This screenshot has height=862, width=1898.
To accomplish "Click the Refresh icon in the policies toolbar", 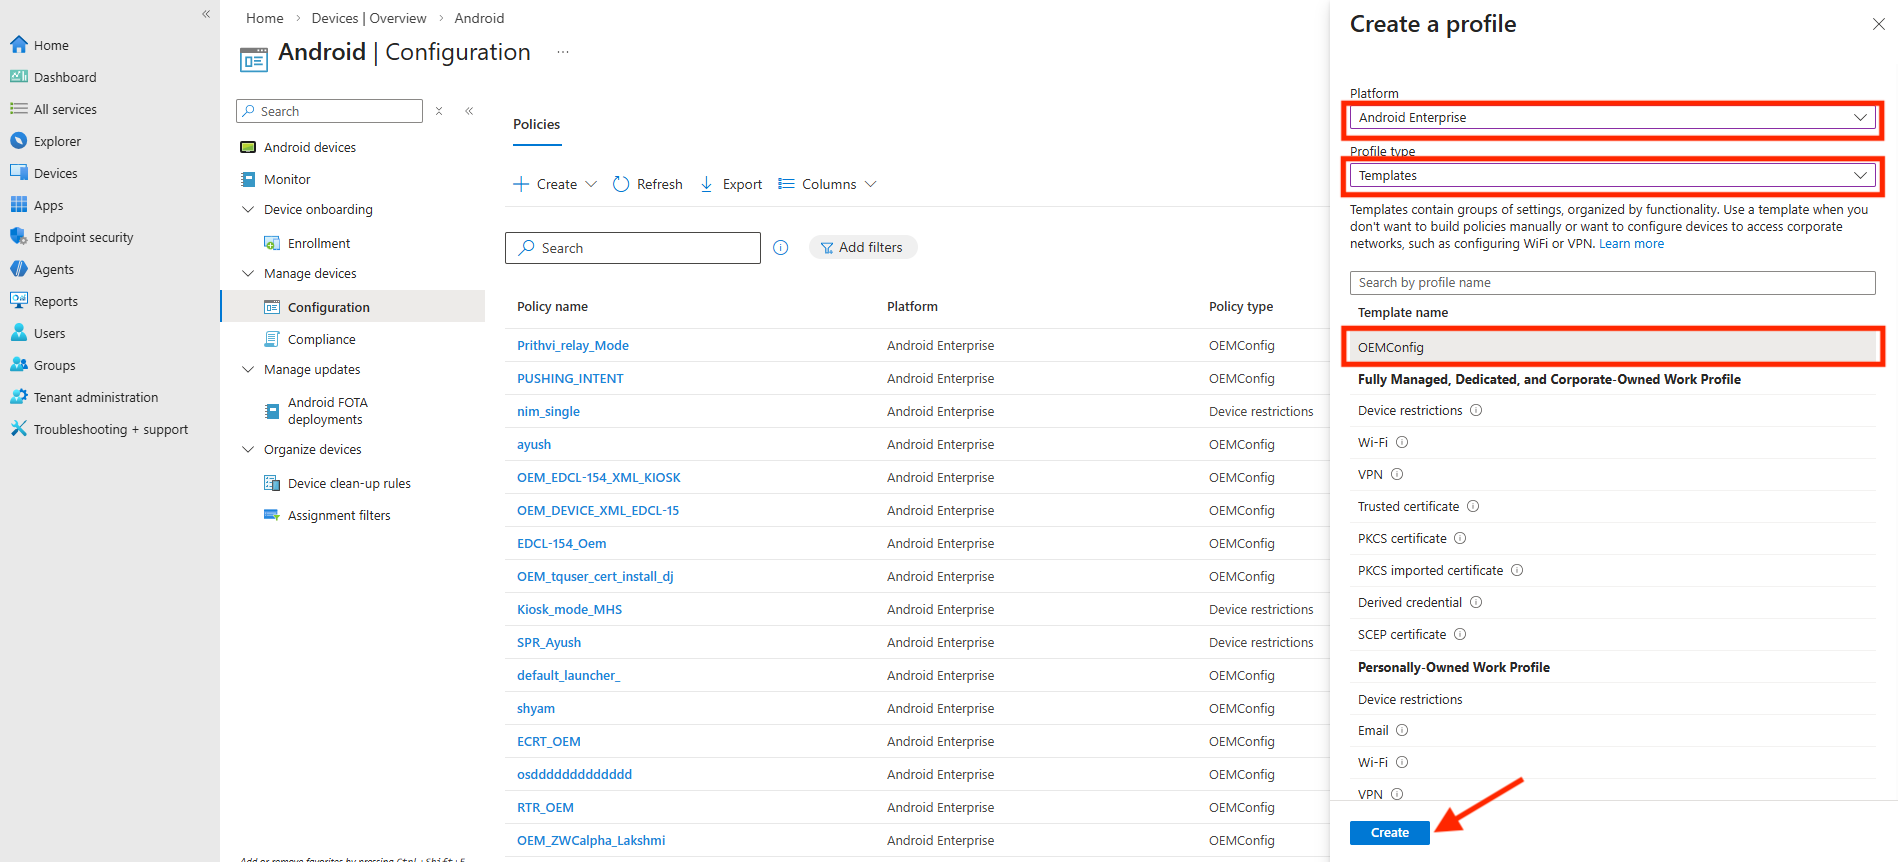I will (621, 184).
